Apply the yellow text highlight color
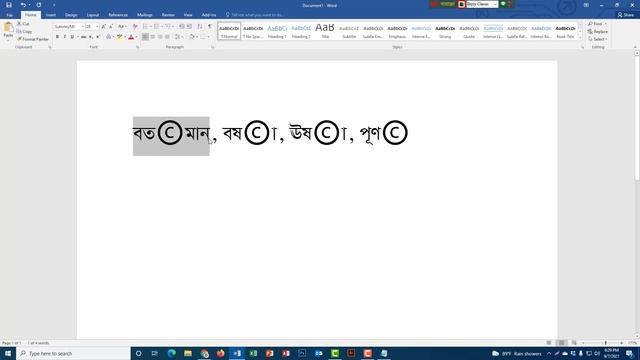This screenshot has height=360, width=640. tap(119, 37)
